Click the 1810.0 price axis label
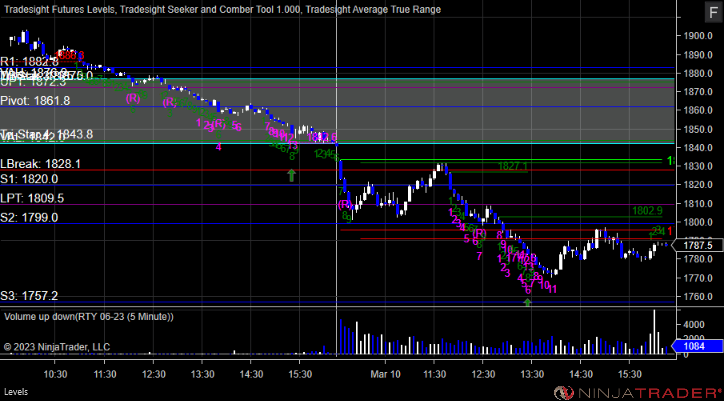Image resolution: width=724 pixels, height=401 pixels. (697, 204)
